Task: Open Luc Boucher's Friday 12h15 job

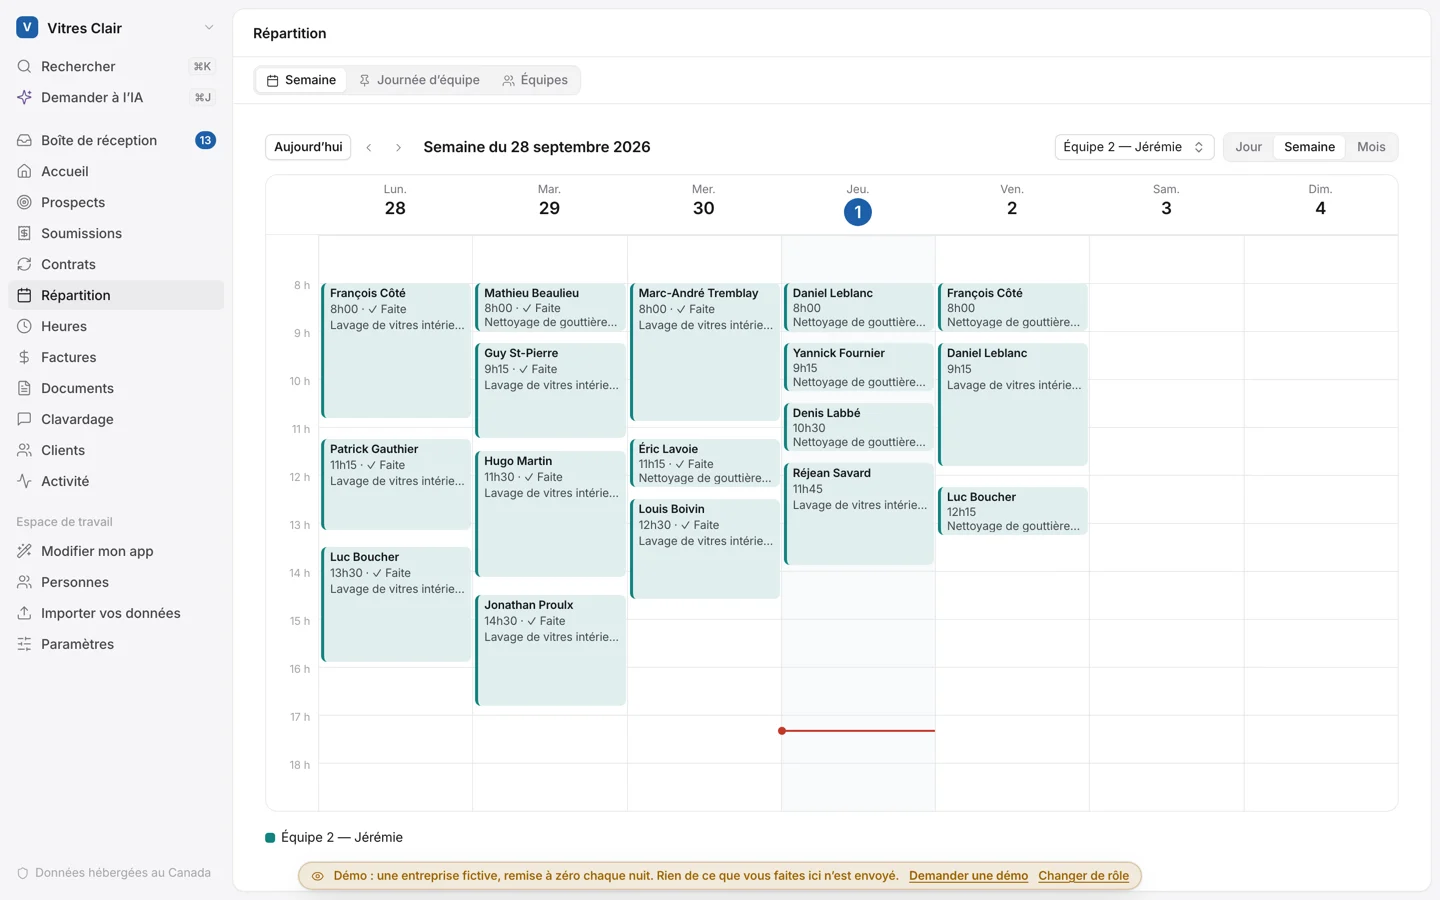Action: point(1013,511)
